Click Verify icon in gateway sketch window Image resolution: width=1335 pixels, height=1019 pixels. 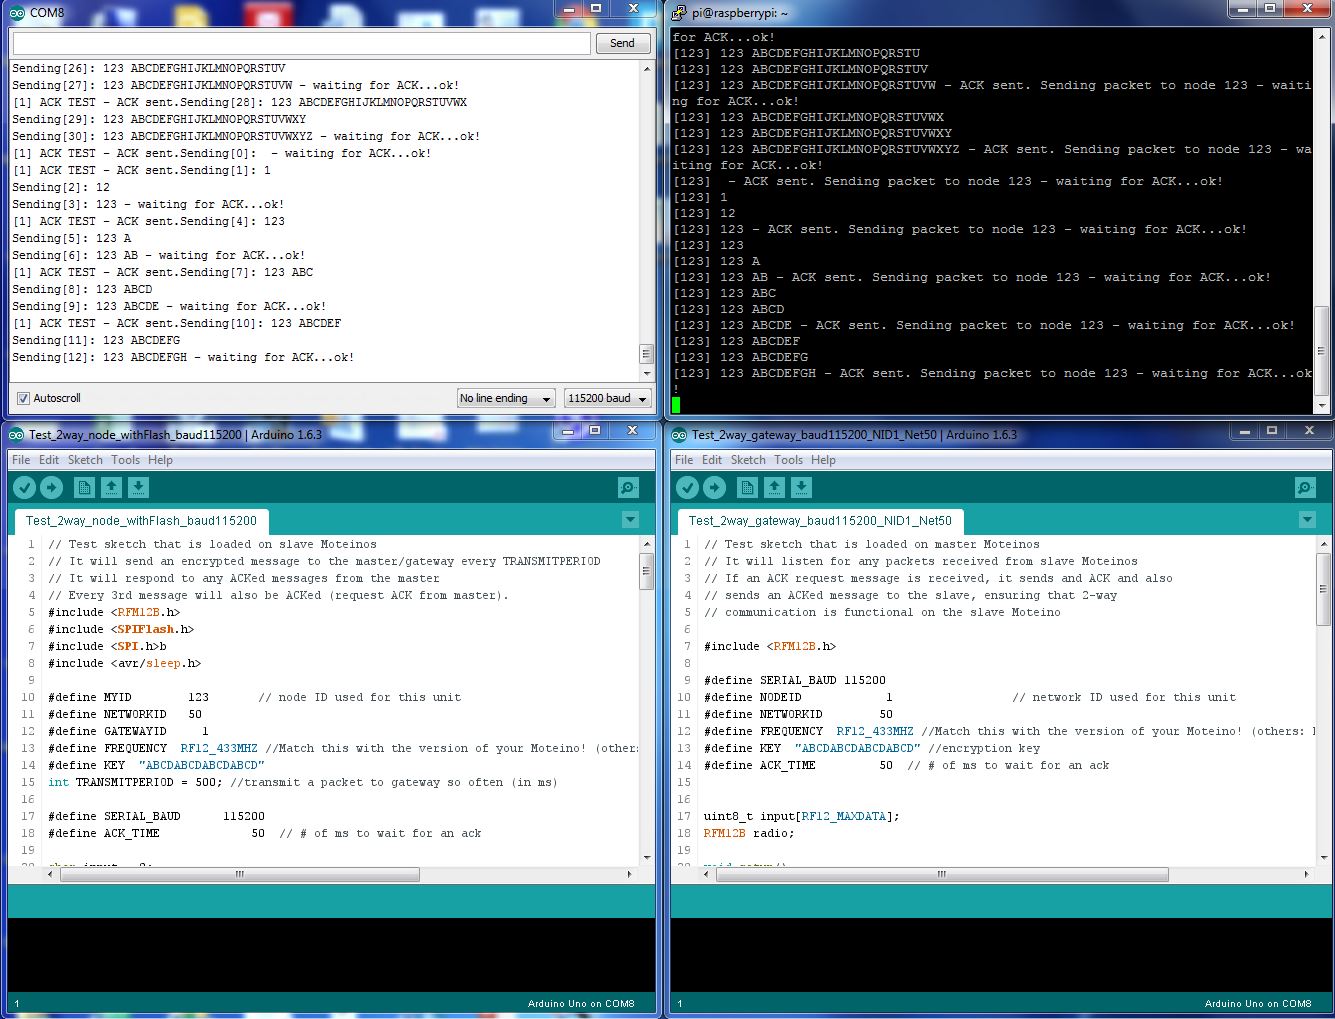pyautogui.click(x=688, y=487)
